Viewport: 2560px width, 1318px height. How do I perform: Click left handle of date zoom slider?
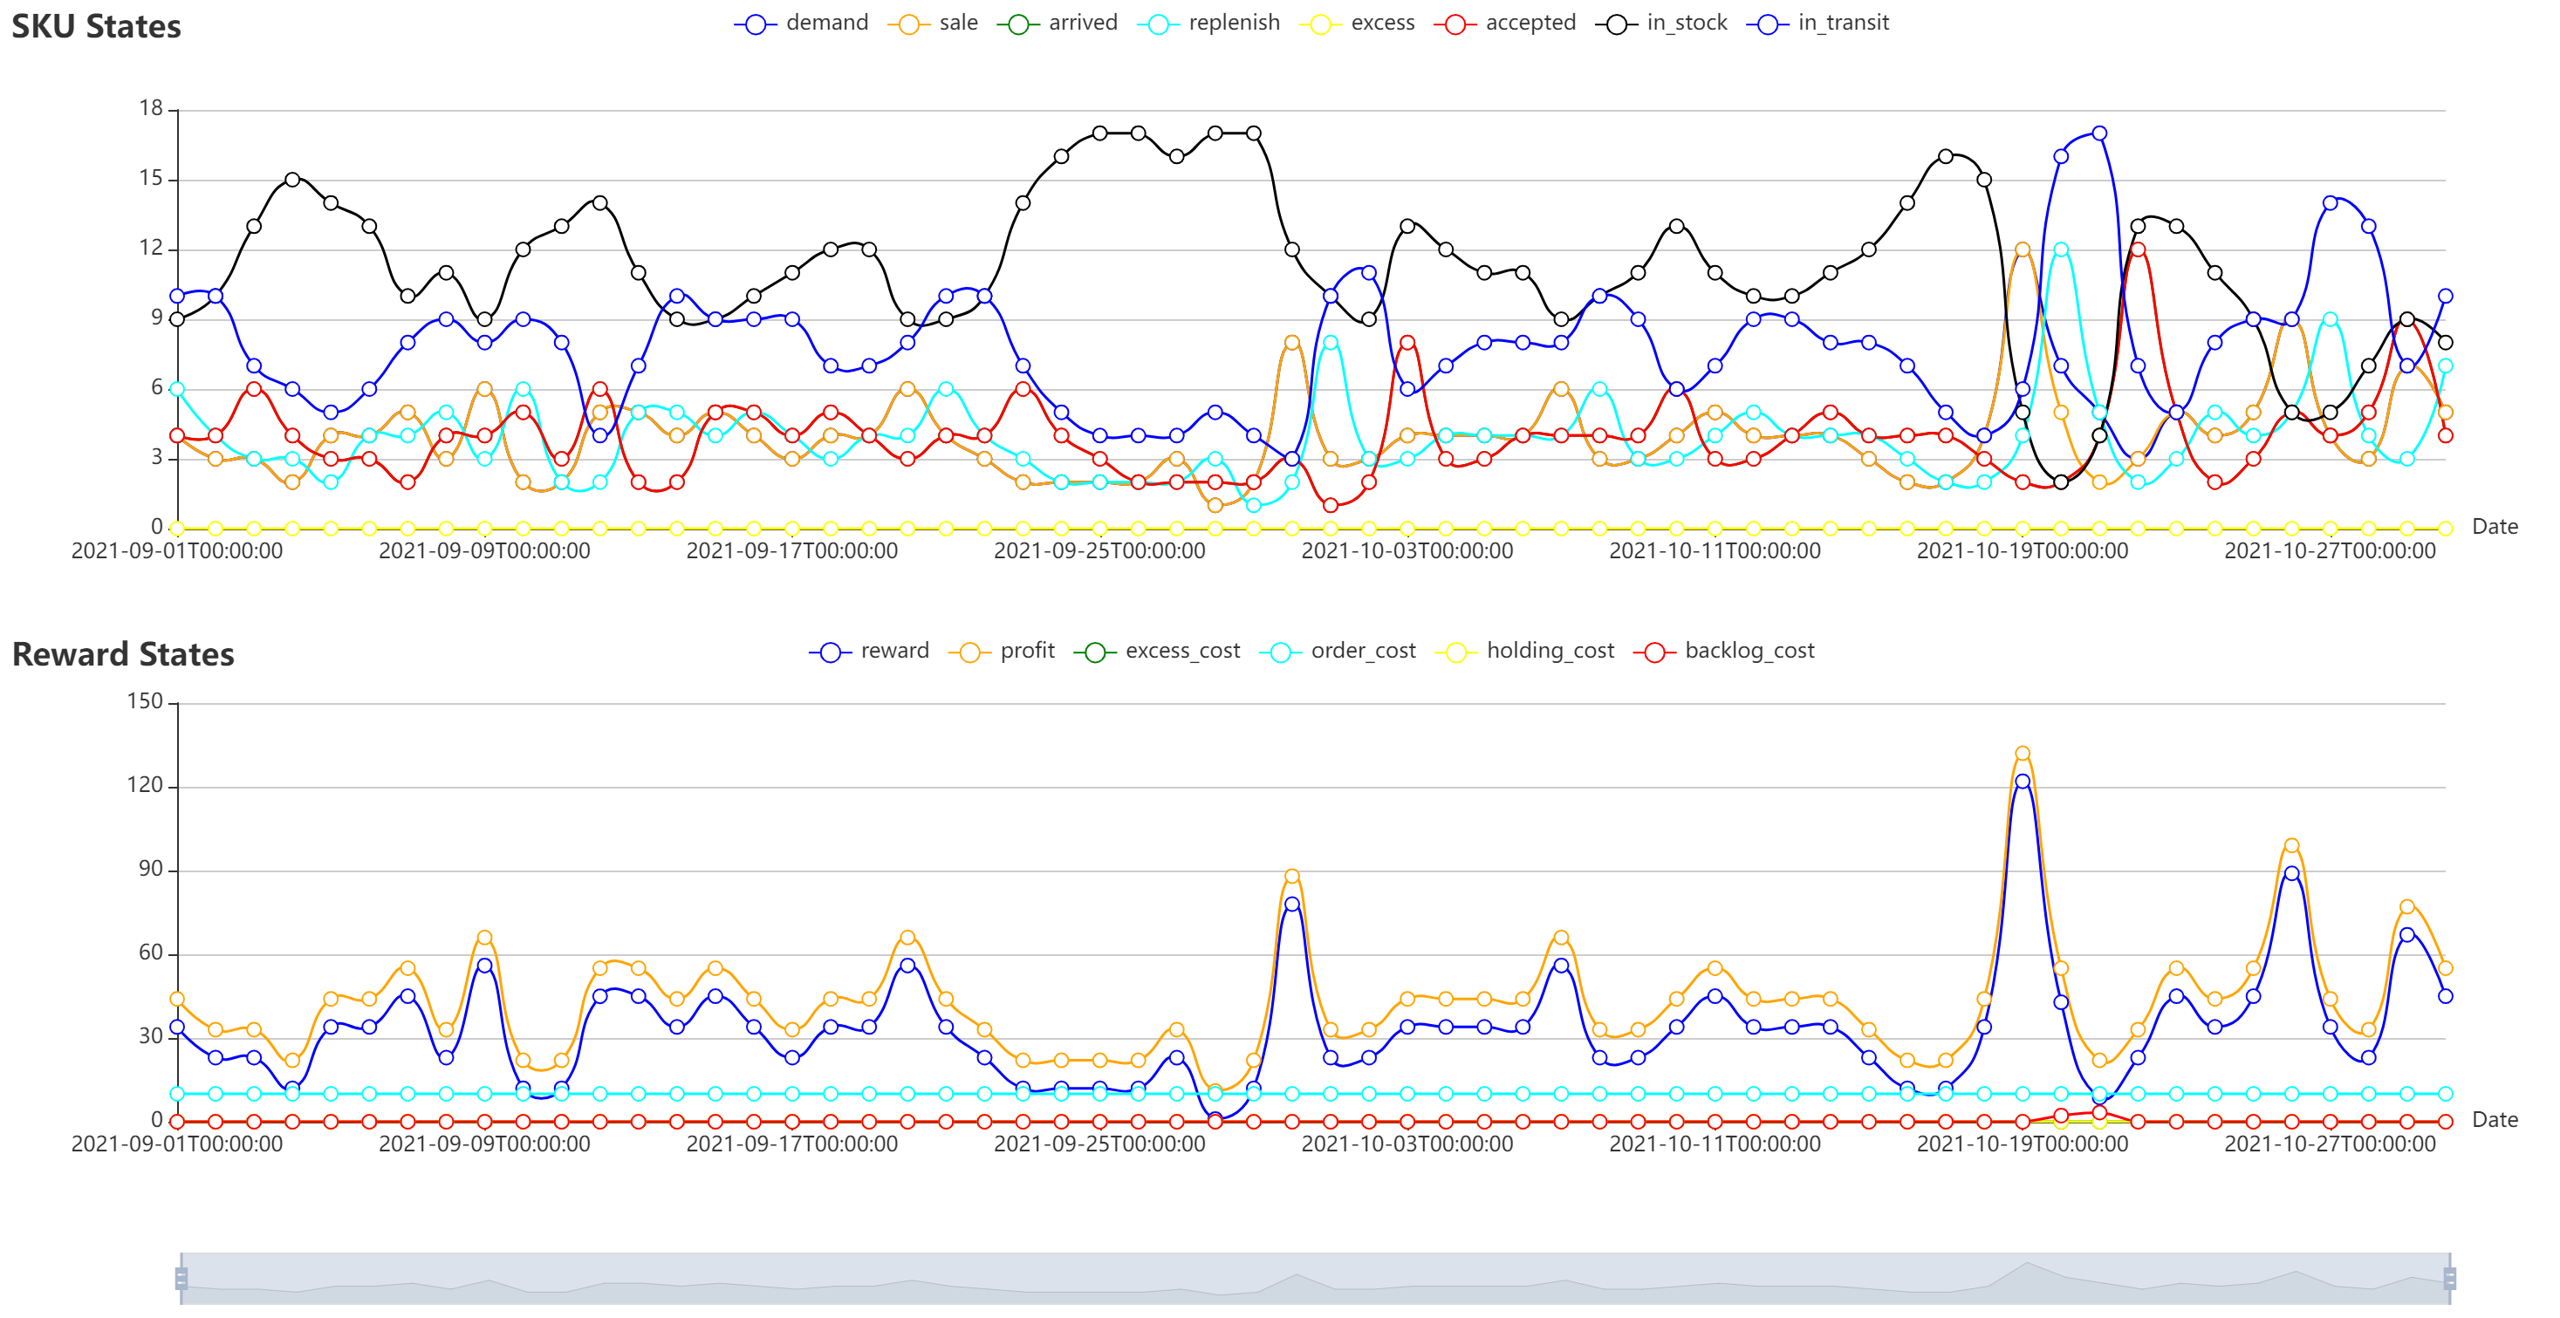point(181,1278)
